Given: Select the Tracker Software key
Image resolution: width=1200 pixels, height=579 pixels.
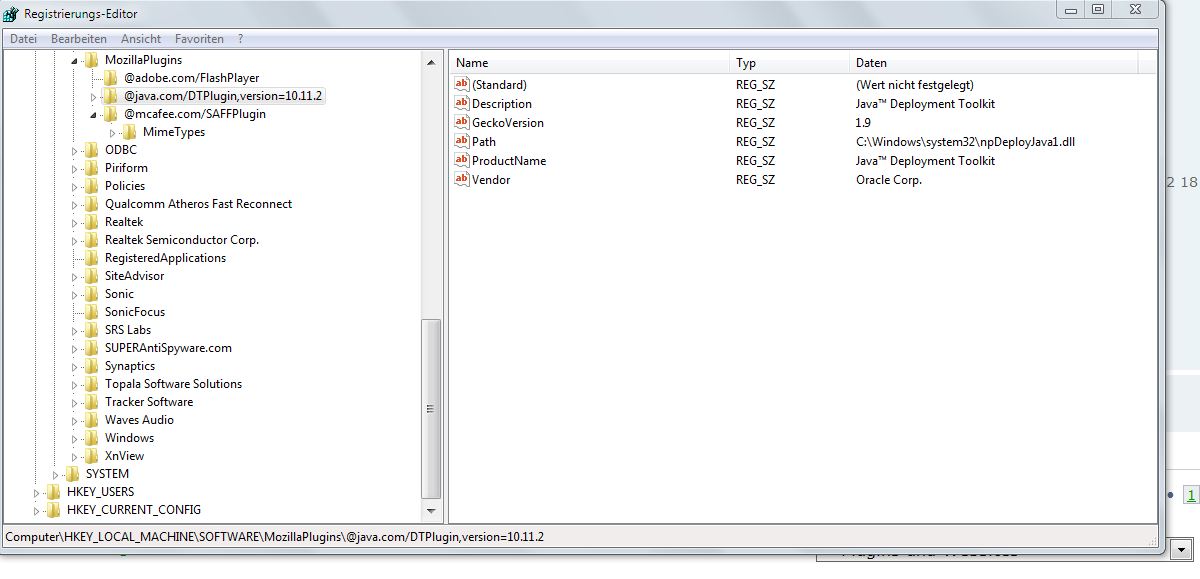Looking at the screenshot, I should tap(149, 402).
